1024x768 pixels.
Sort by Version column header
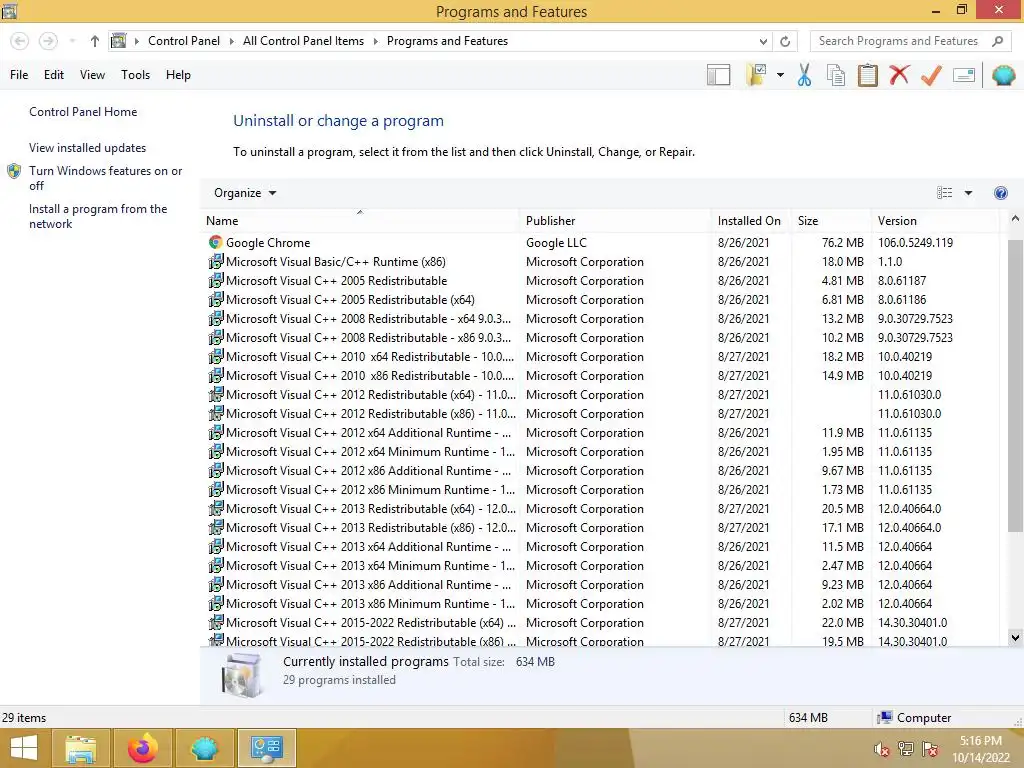[x=936, y=221]
